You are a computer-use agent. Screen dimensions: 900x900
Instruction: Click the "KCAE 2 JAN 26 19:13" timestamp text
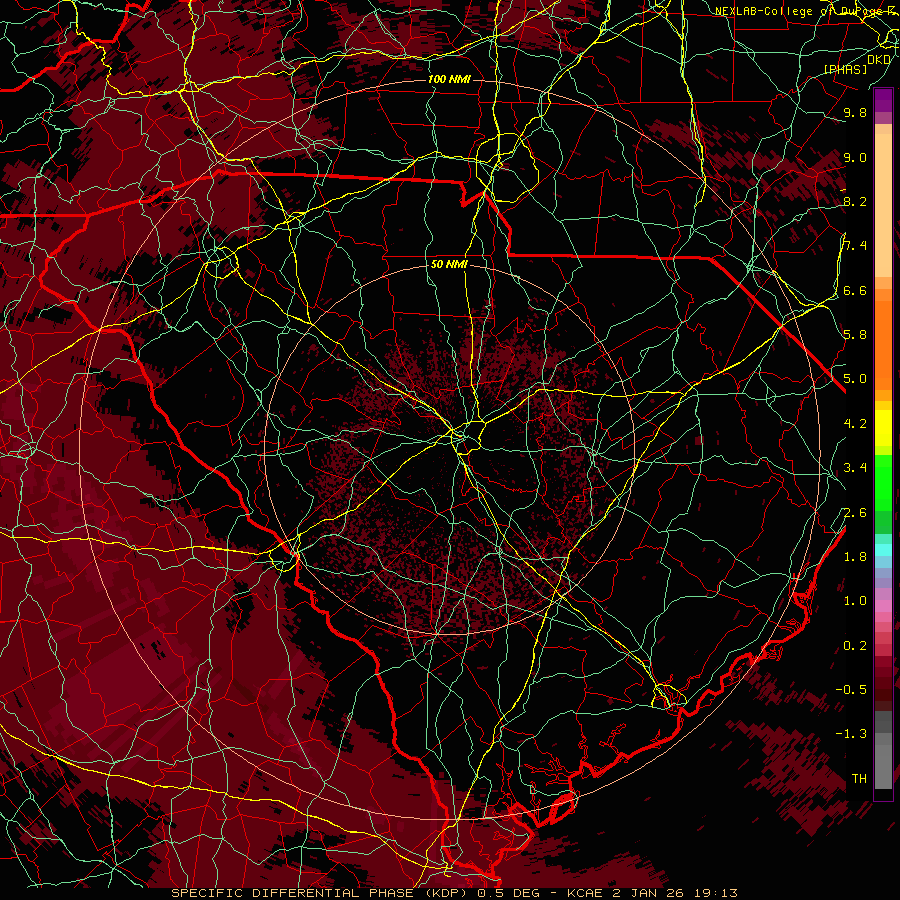653,893
